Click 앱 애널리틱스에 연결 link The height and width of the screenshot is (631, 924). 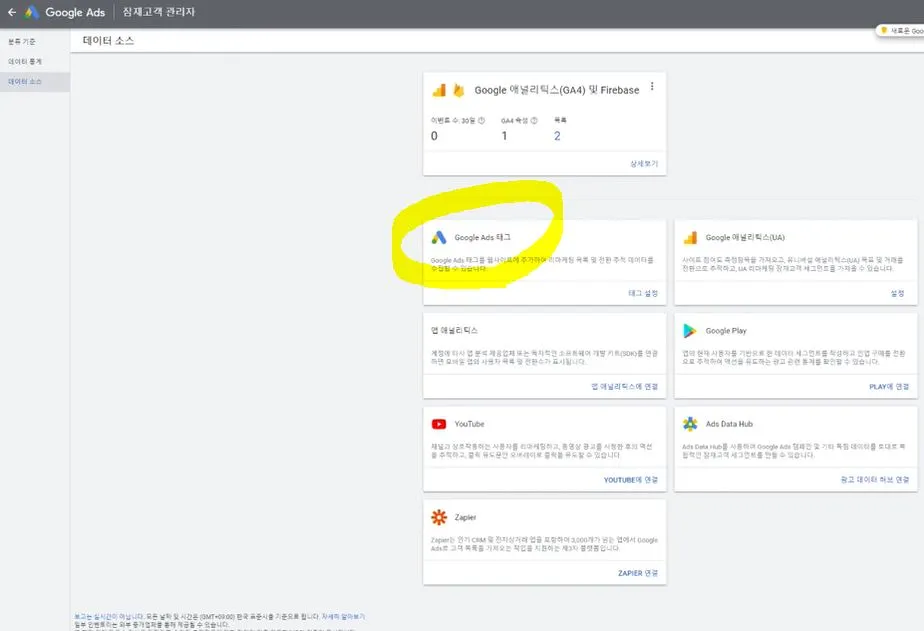pyautogui.click(x=625, y=386)
